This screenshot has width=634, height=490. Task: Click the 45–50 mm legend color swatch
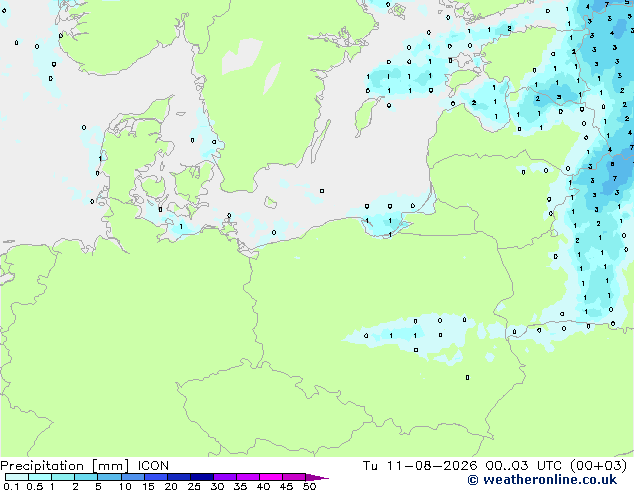[294, 477]
